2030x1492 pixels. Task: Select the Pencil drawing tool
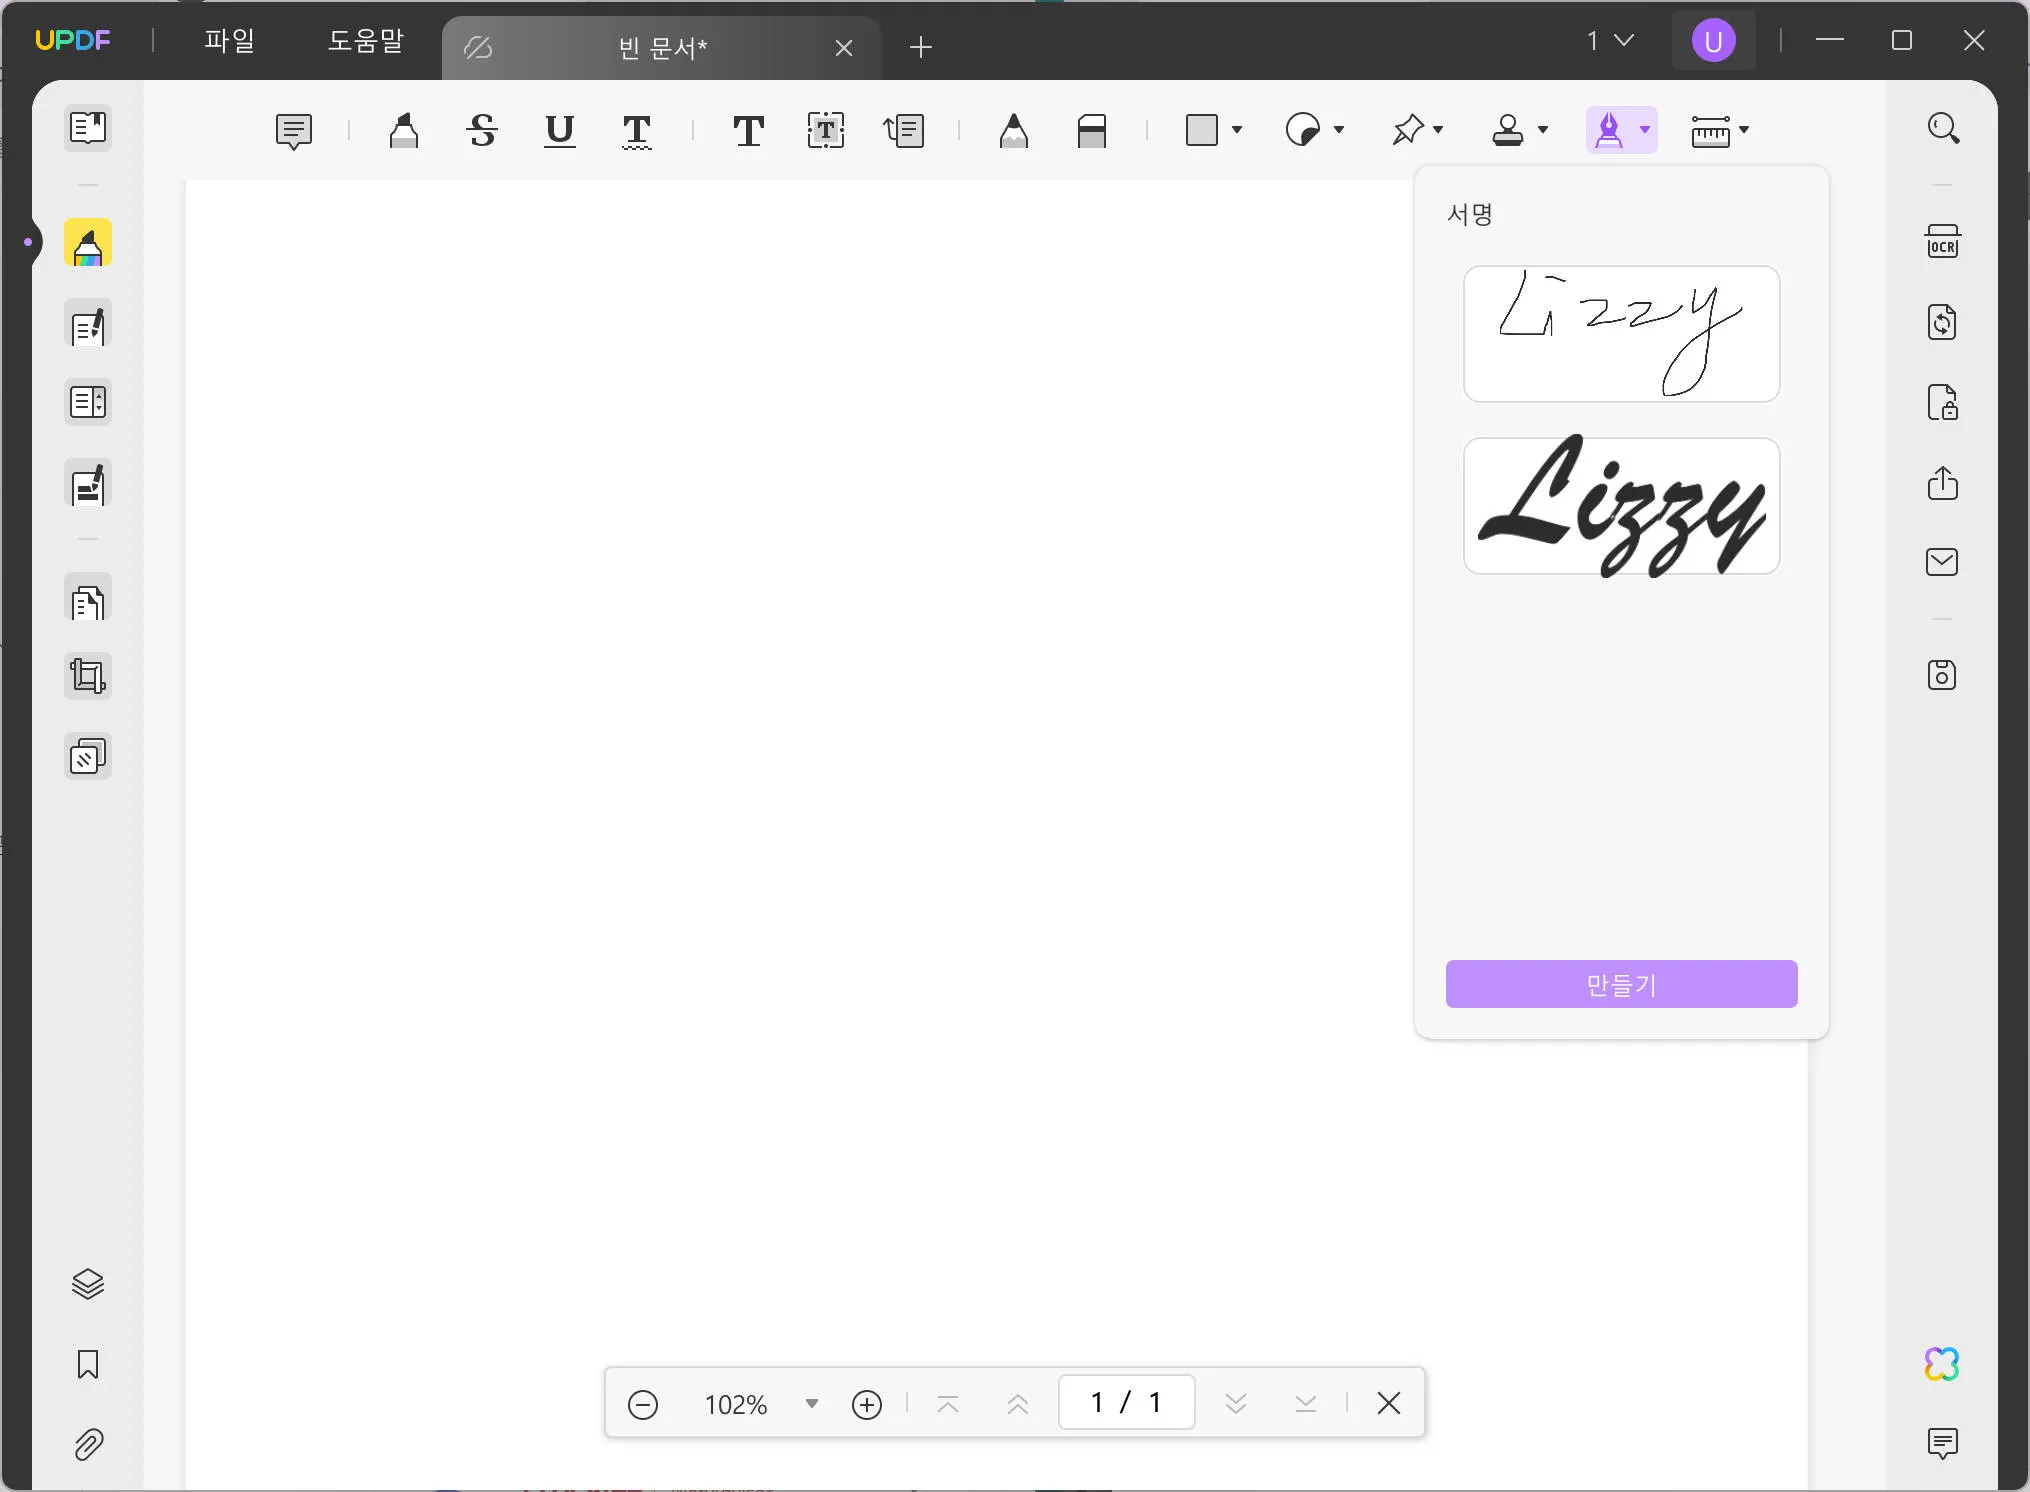pos(1014,131)
